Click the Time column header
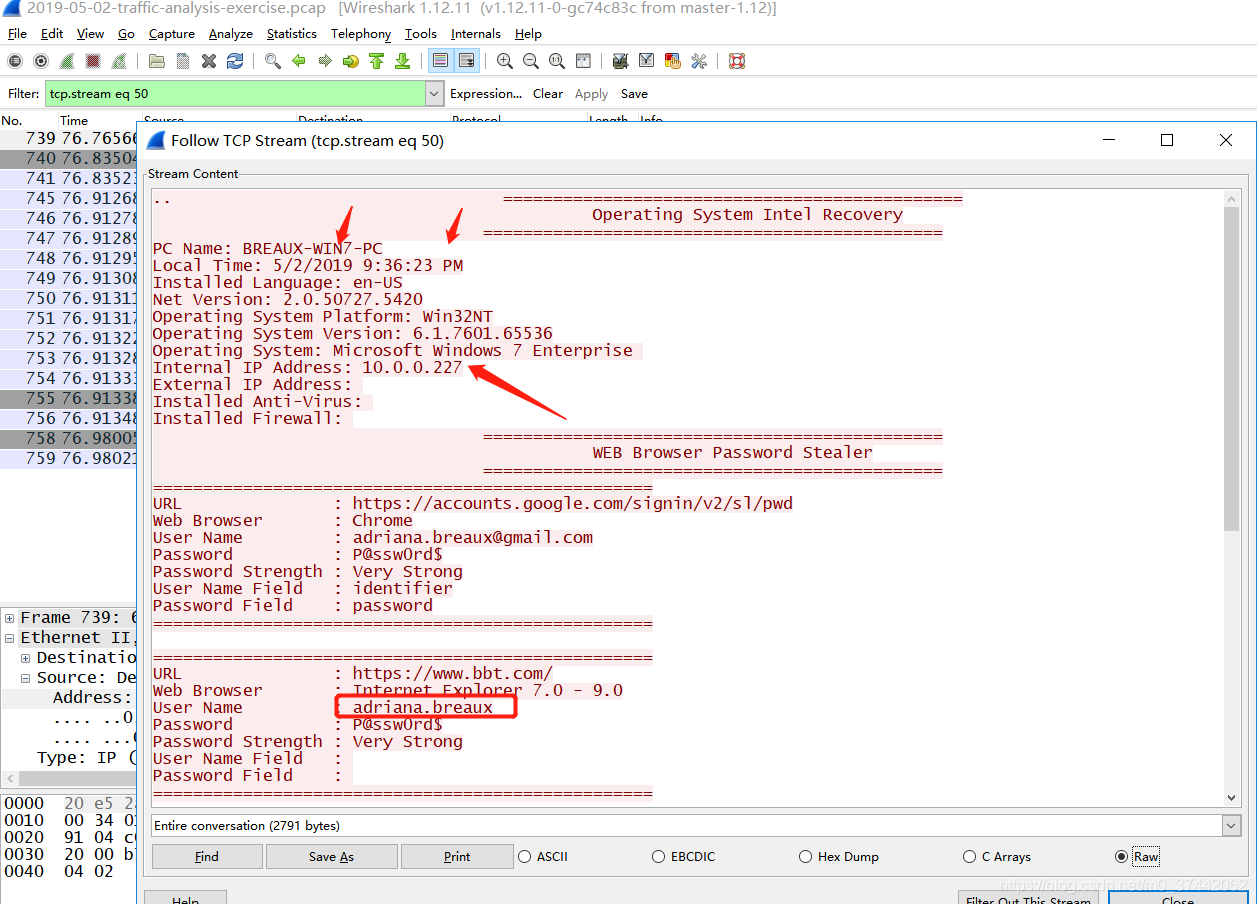Image resolution: width=1257 pixels, height=904 pixels. tap(74, 120)
